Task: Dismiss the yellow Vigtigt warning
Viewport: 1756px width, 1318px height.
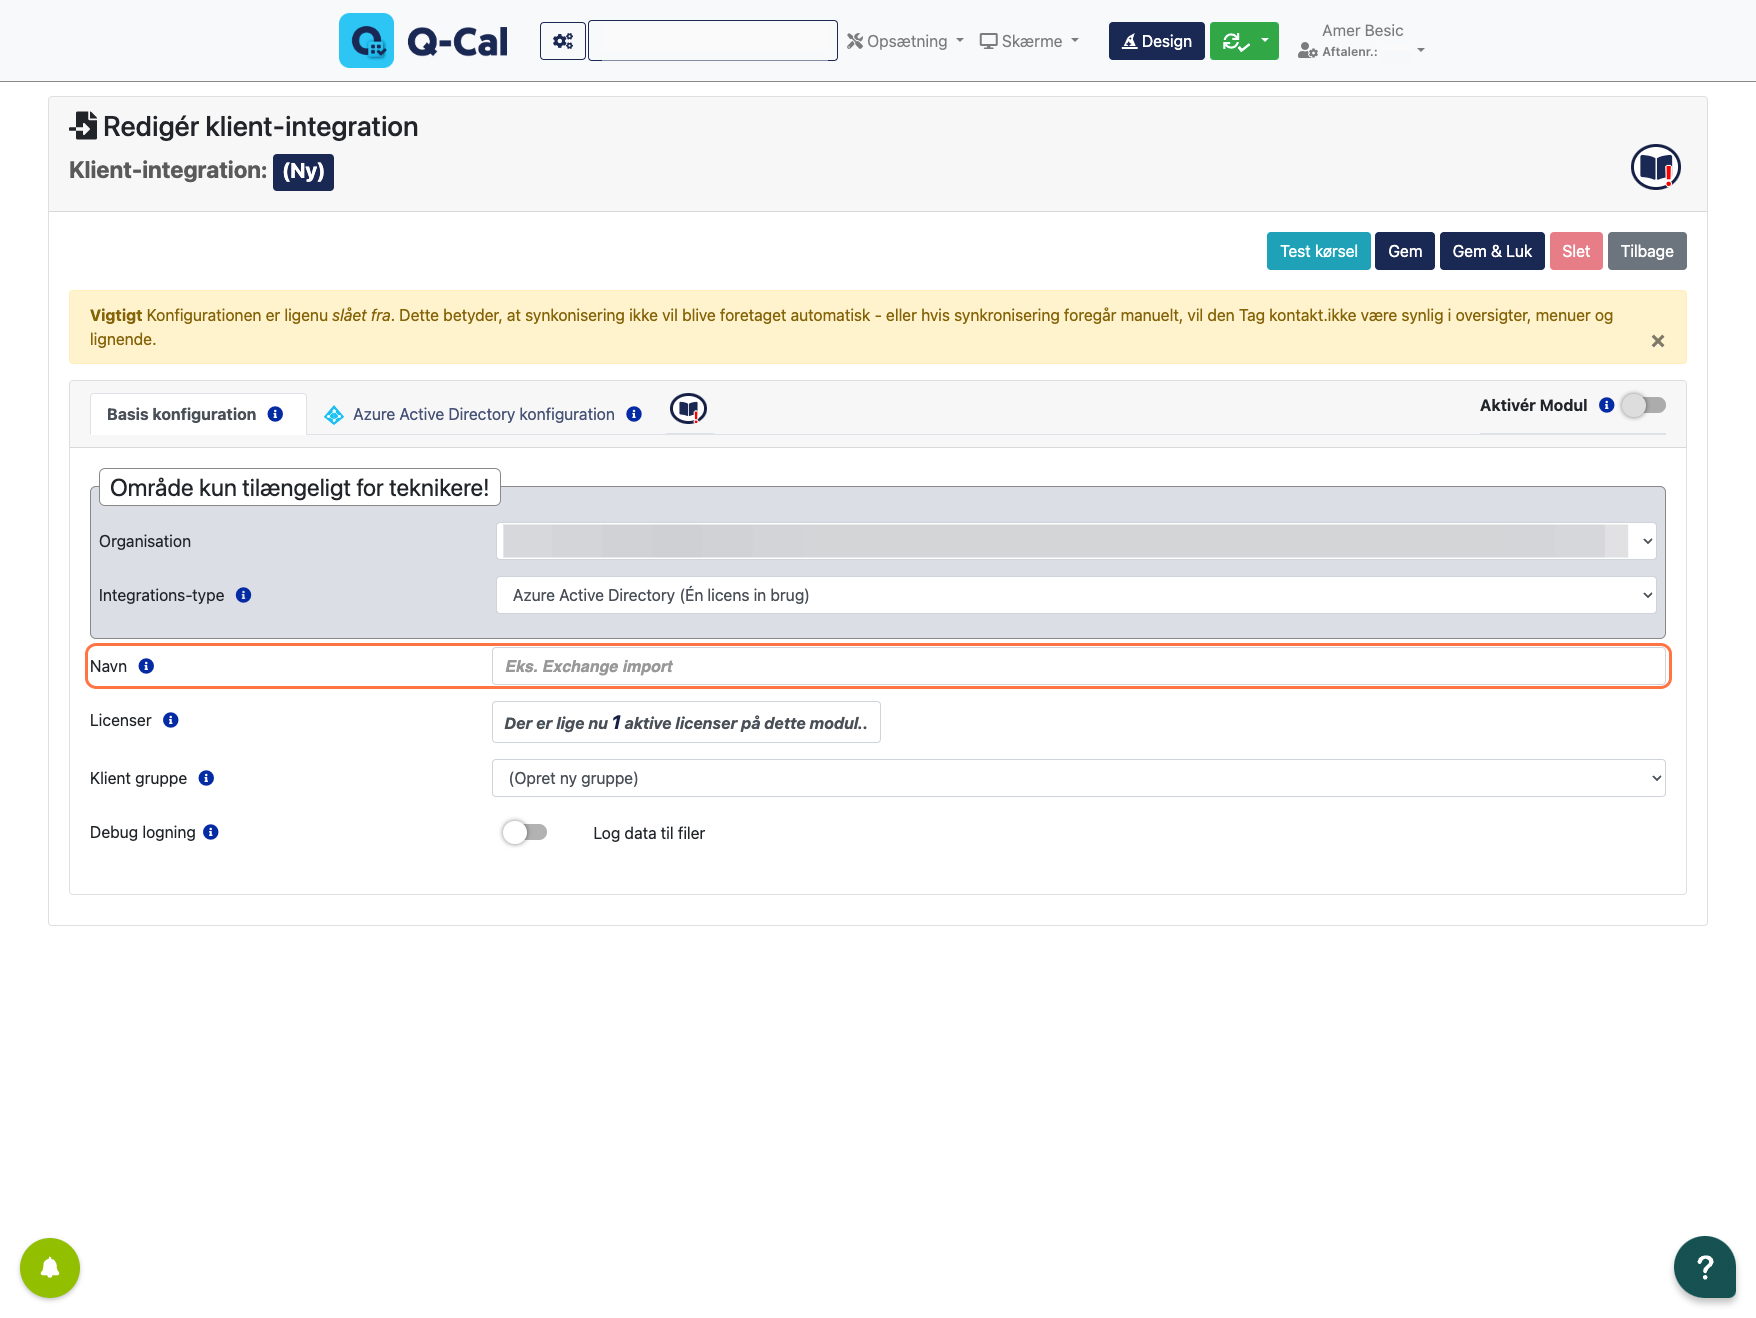Action: click(1658, 341)
